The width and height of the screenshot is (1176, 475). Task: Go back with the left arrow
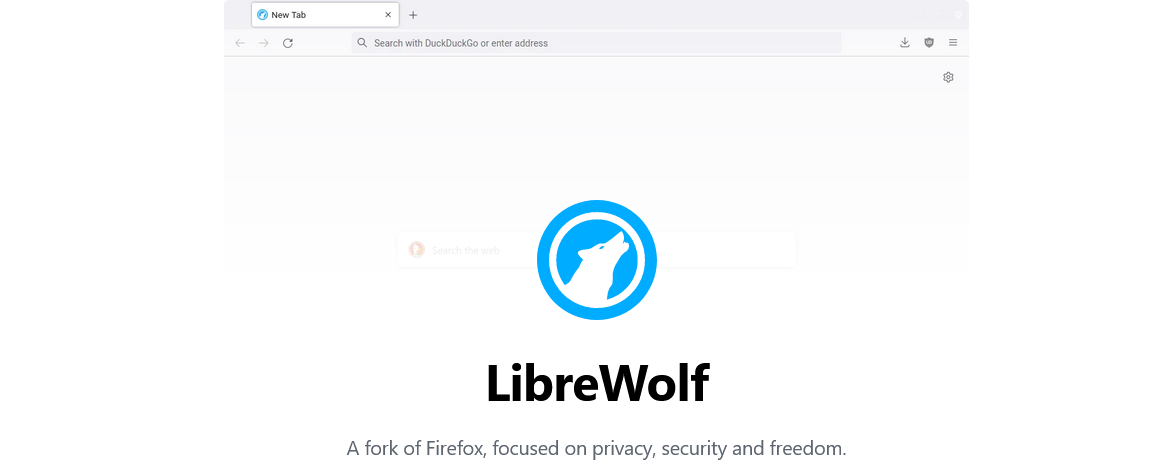[x=240, y=43]
